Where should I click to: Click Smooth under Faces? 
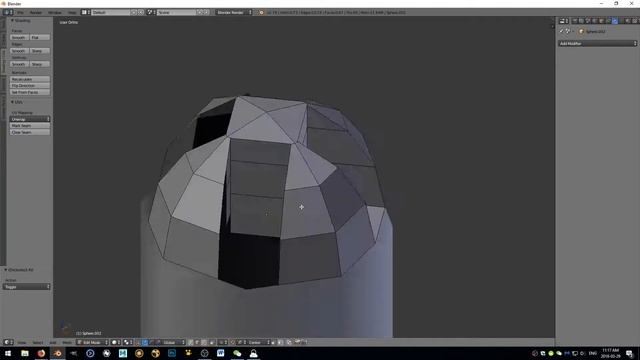[19, 38]
